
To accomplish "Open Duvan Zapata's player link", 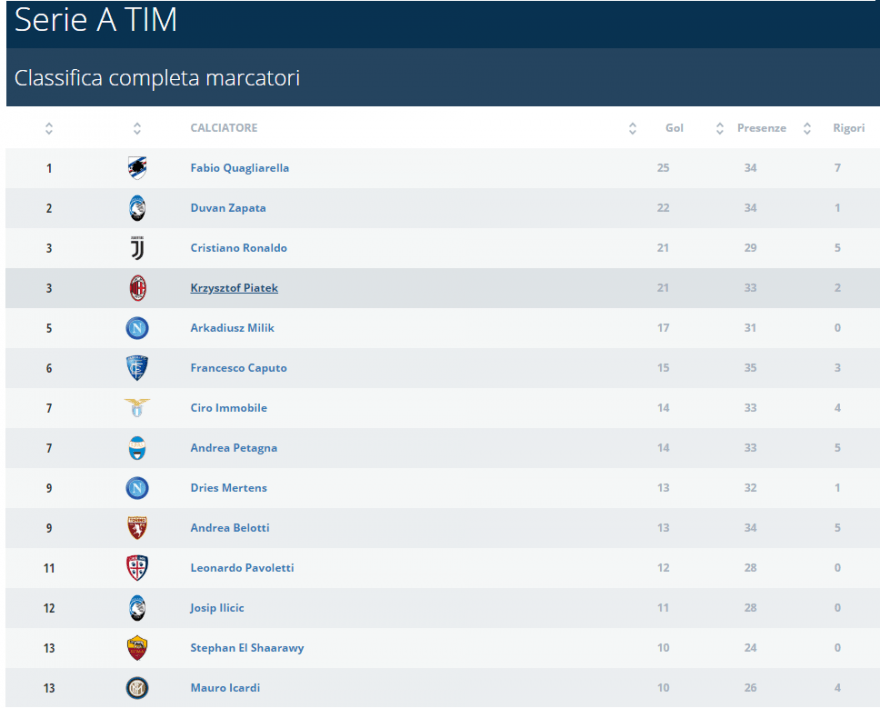I will [x=228, y=208].
